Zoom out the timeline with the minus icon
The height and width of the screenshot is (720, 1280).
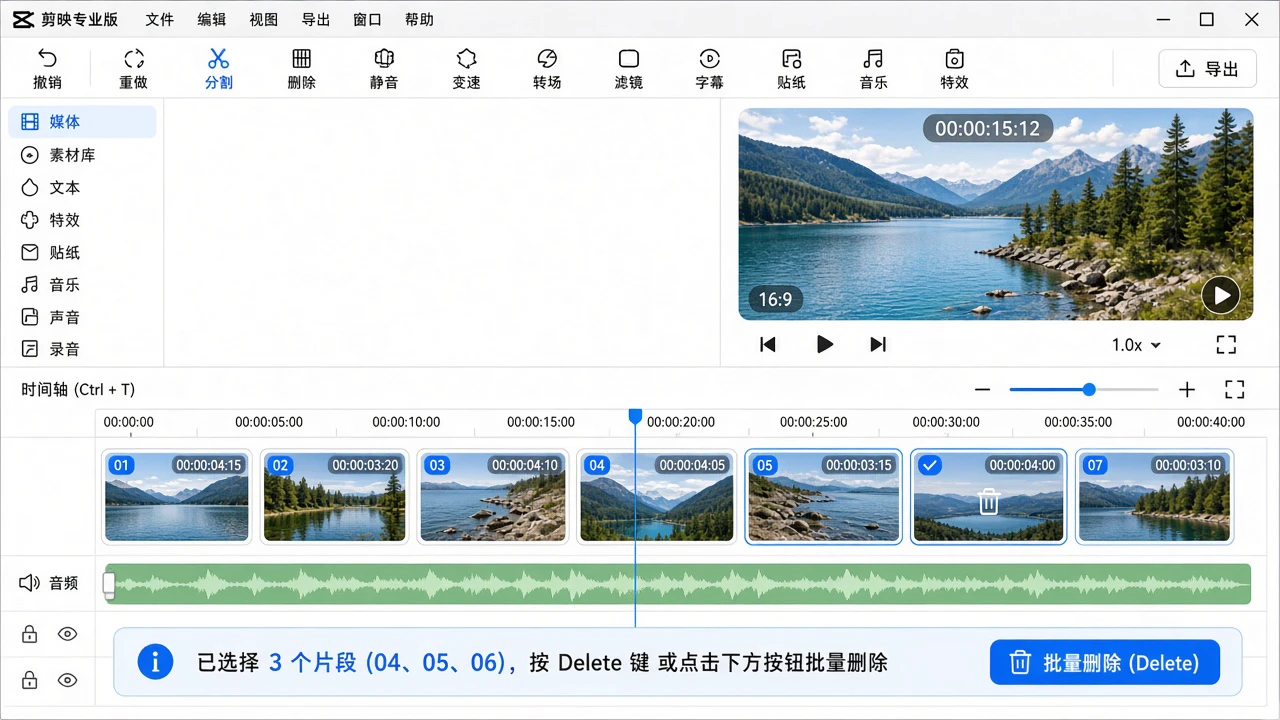(982, 389)
